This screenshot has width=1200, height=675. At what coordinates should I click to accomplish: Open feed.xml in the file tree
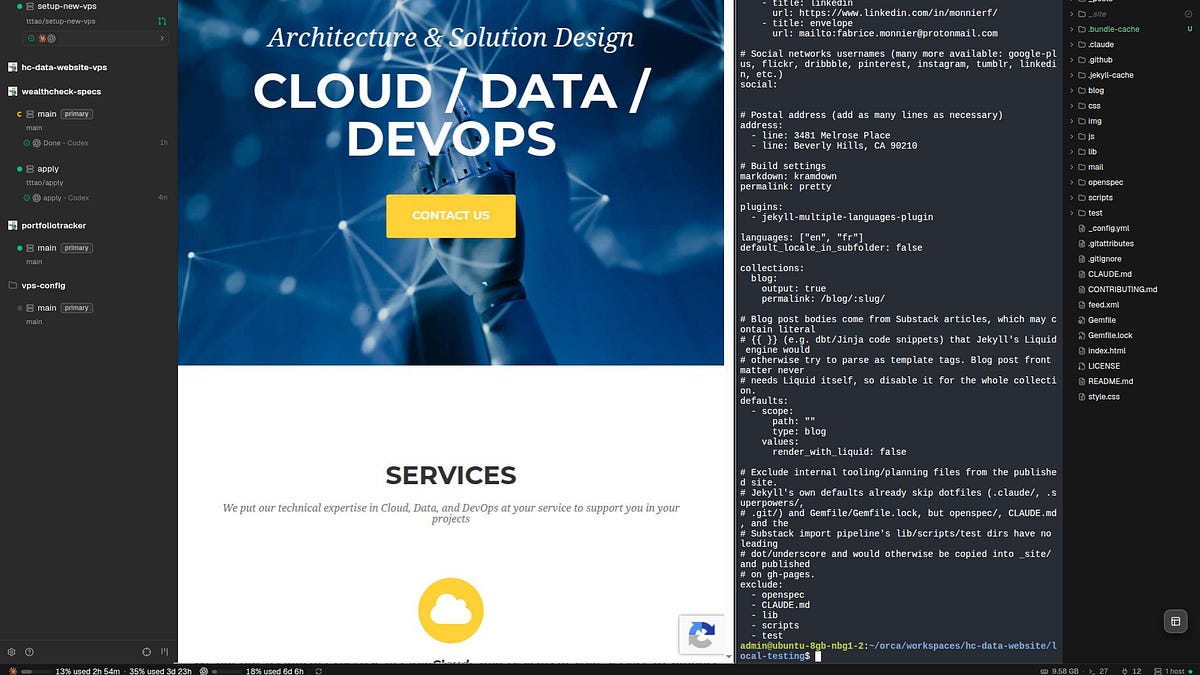(1104, 305)
